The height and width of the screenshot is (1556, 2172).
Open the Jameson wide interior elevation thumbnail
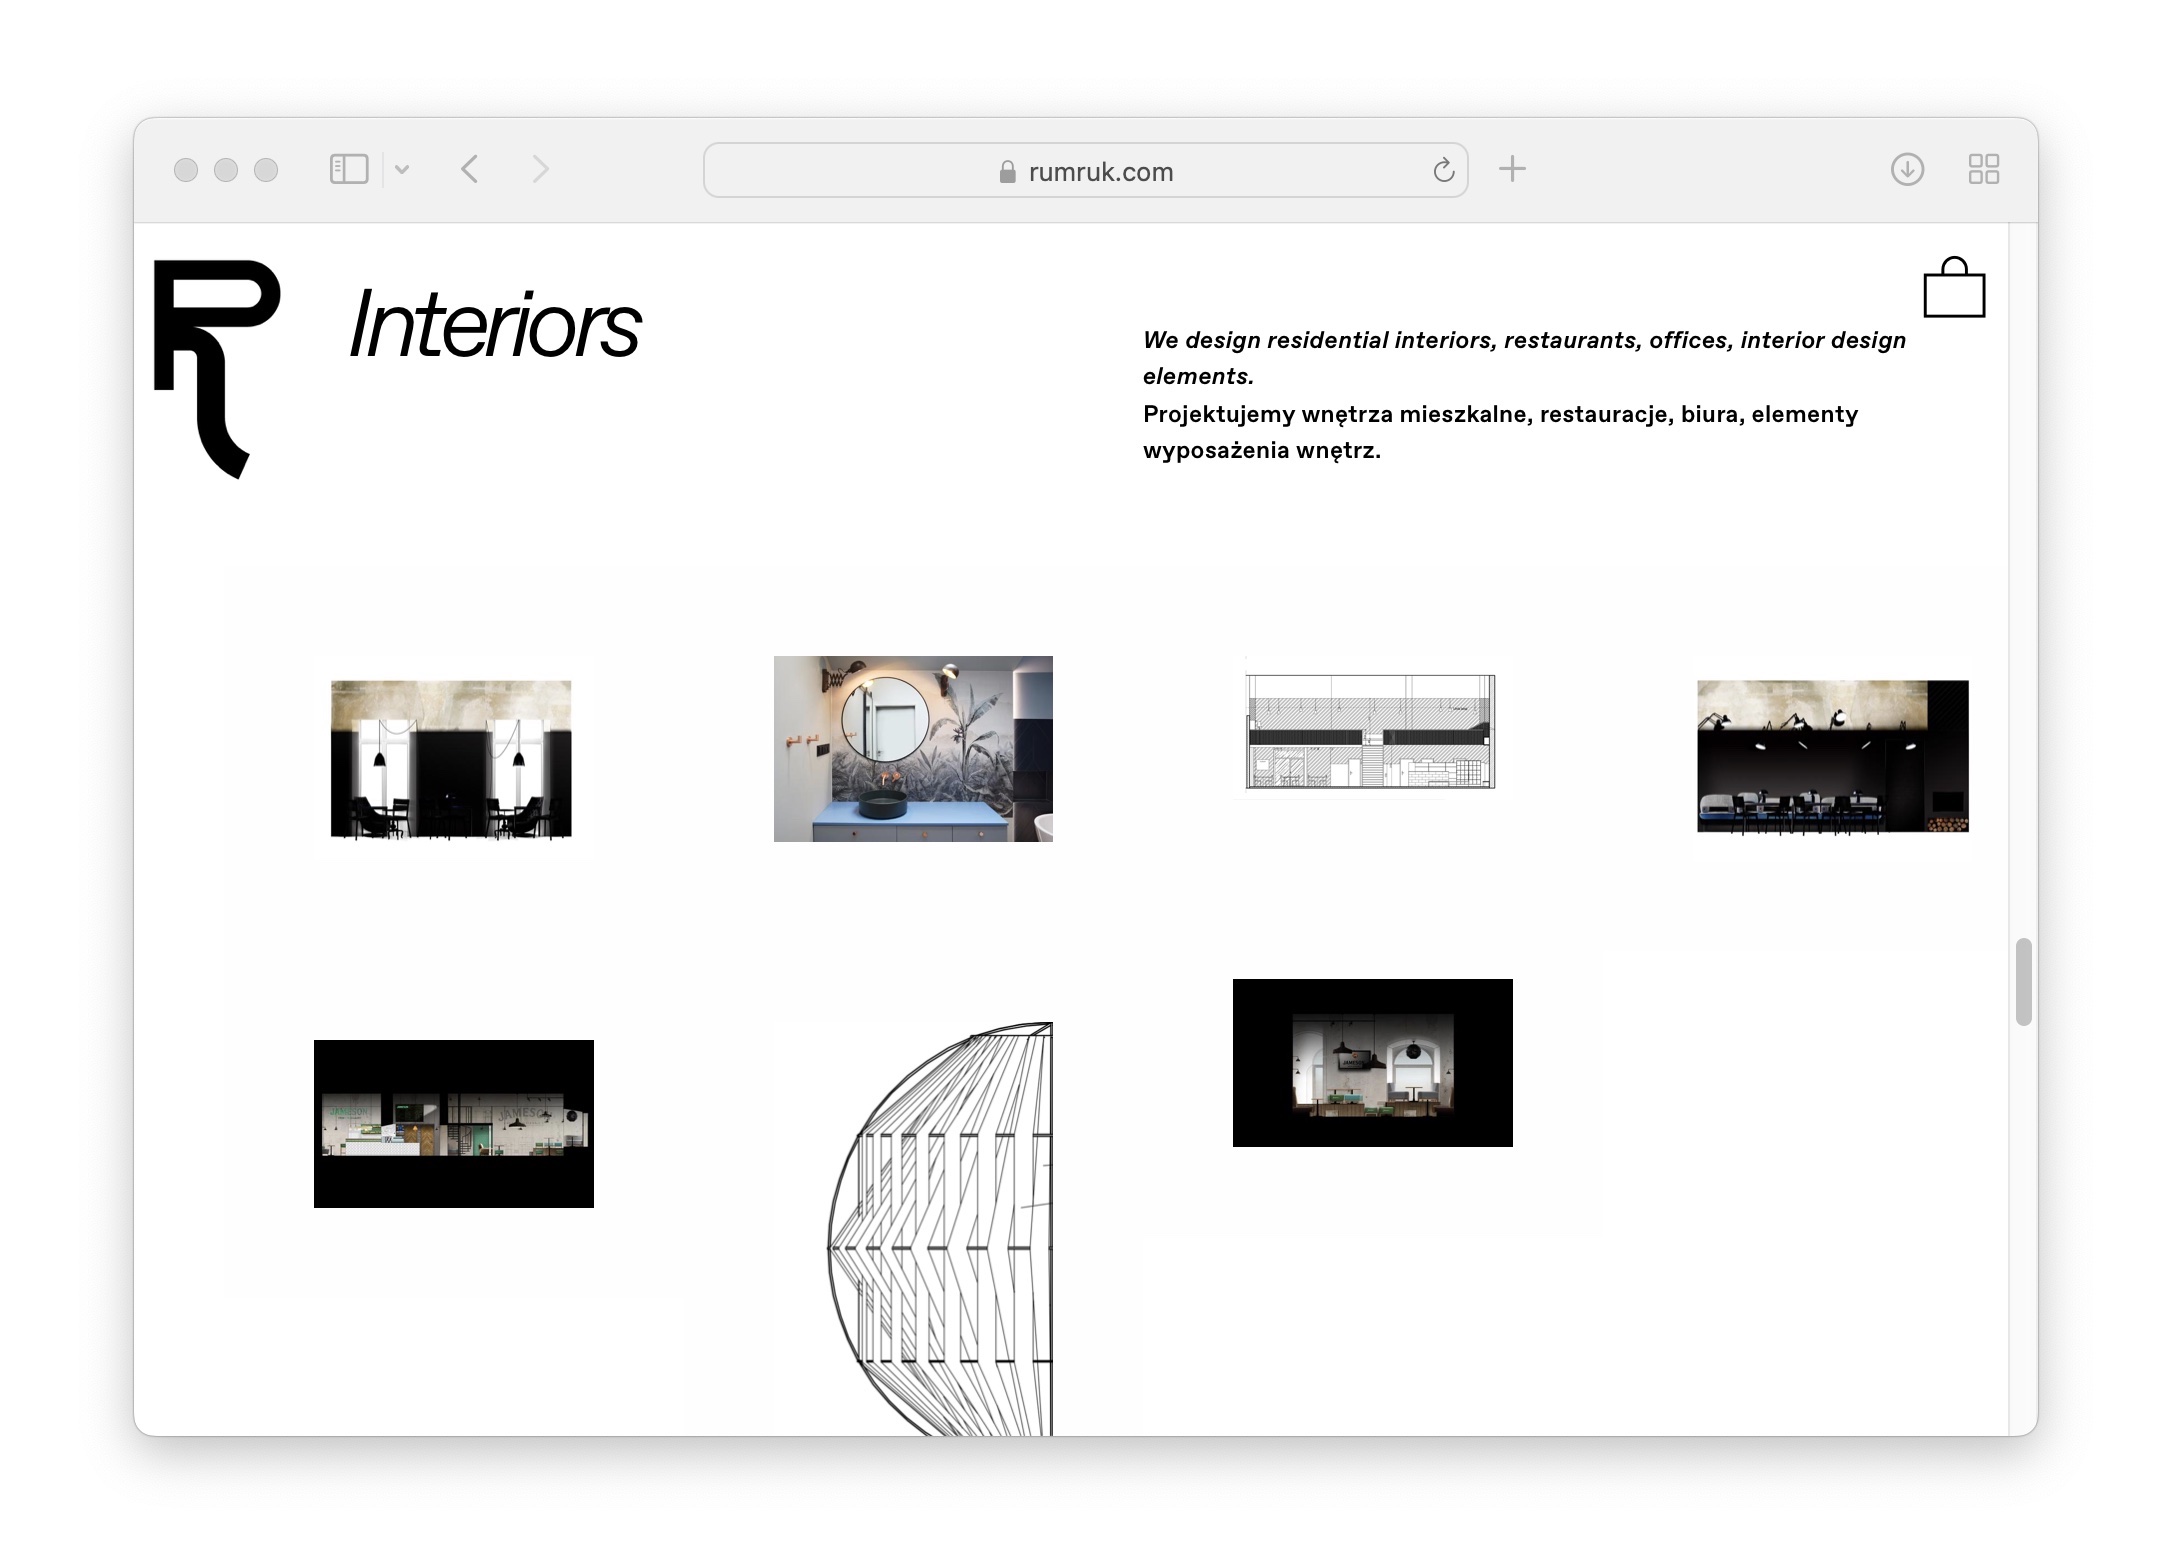point(453,1123)
